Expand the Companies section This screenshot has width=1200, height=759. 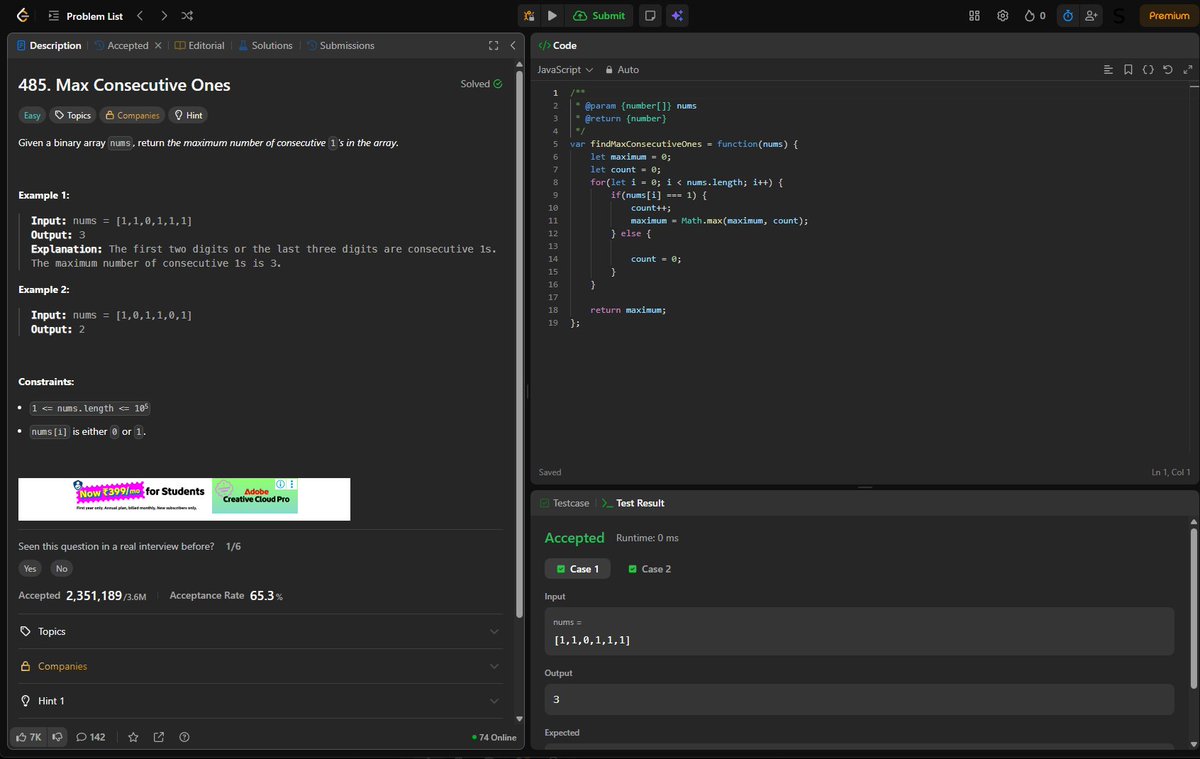click(x=259, y=666)
